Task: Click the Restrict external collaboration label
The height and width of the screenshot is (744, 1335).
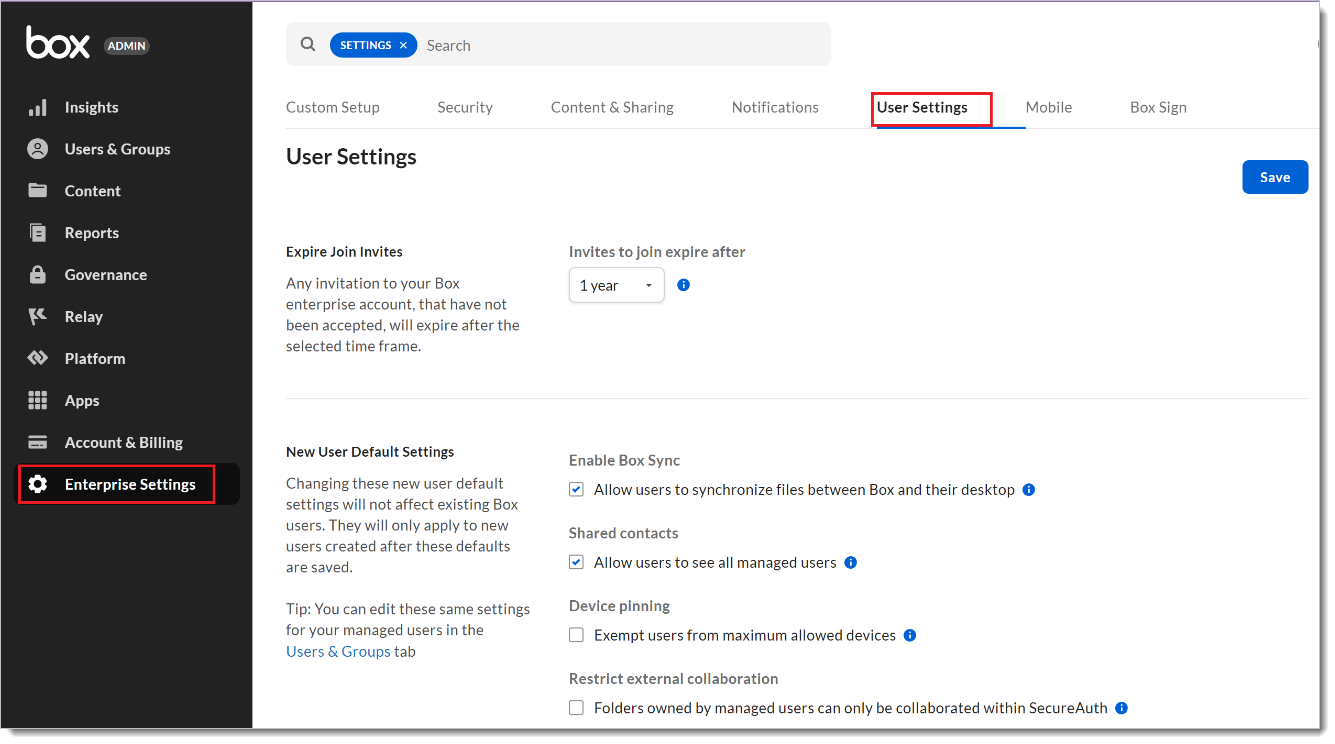Action: coord(673,679)
